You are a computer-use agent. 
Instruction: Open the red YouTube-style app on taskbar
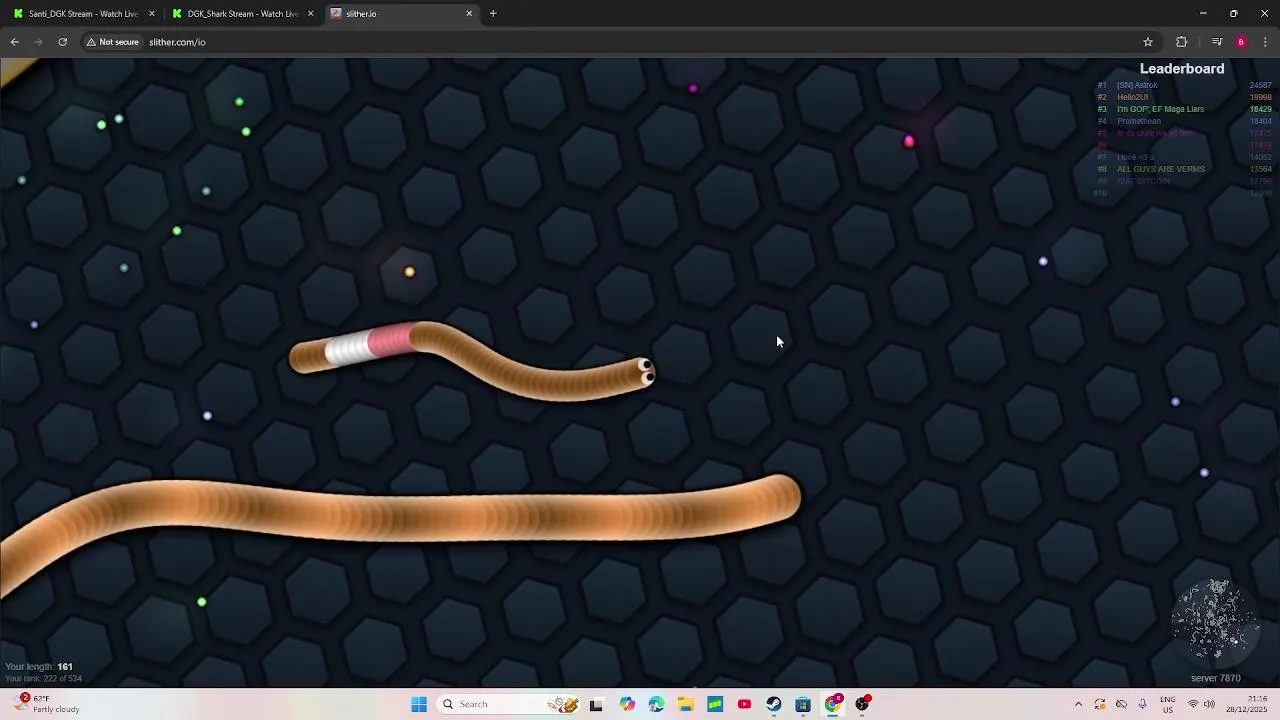[x=744, y=705]
